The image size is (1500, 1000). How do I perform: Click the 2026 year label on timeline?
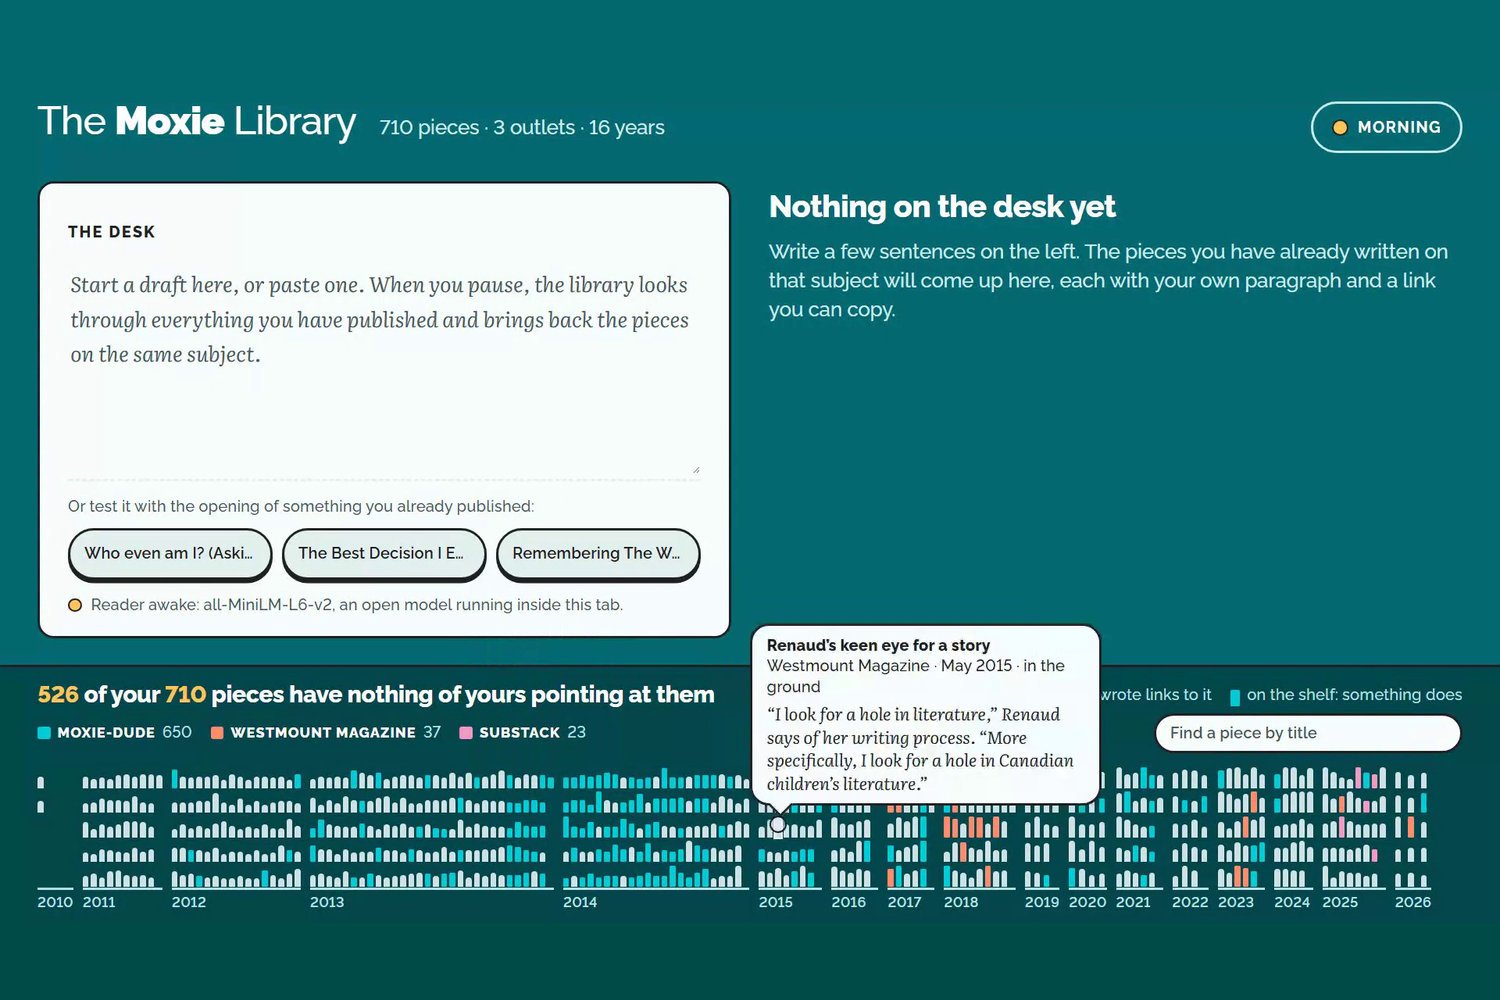[x=1413, y=902]
